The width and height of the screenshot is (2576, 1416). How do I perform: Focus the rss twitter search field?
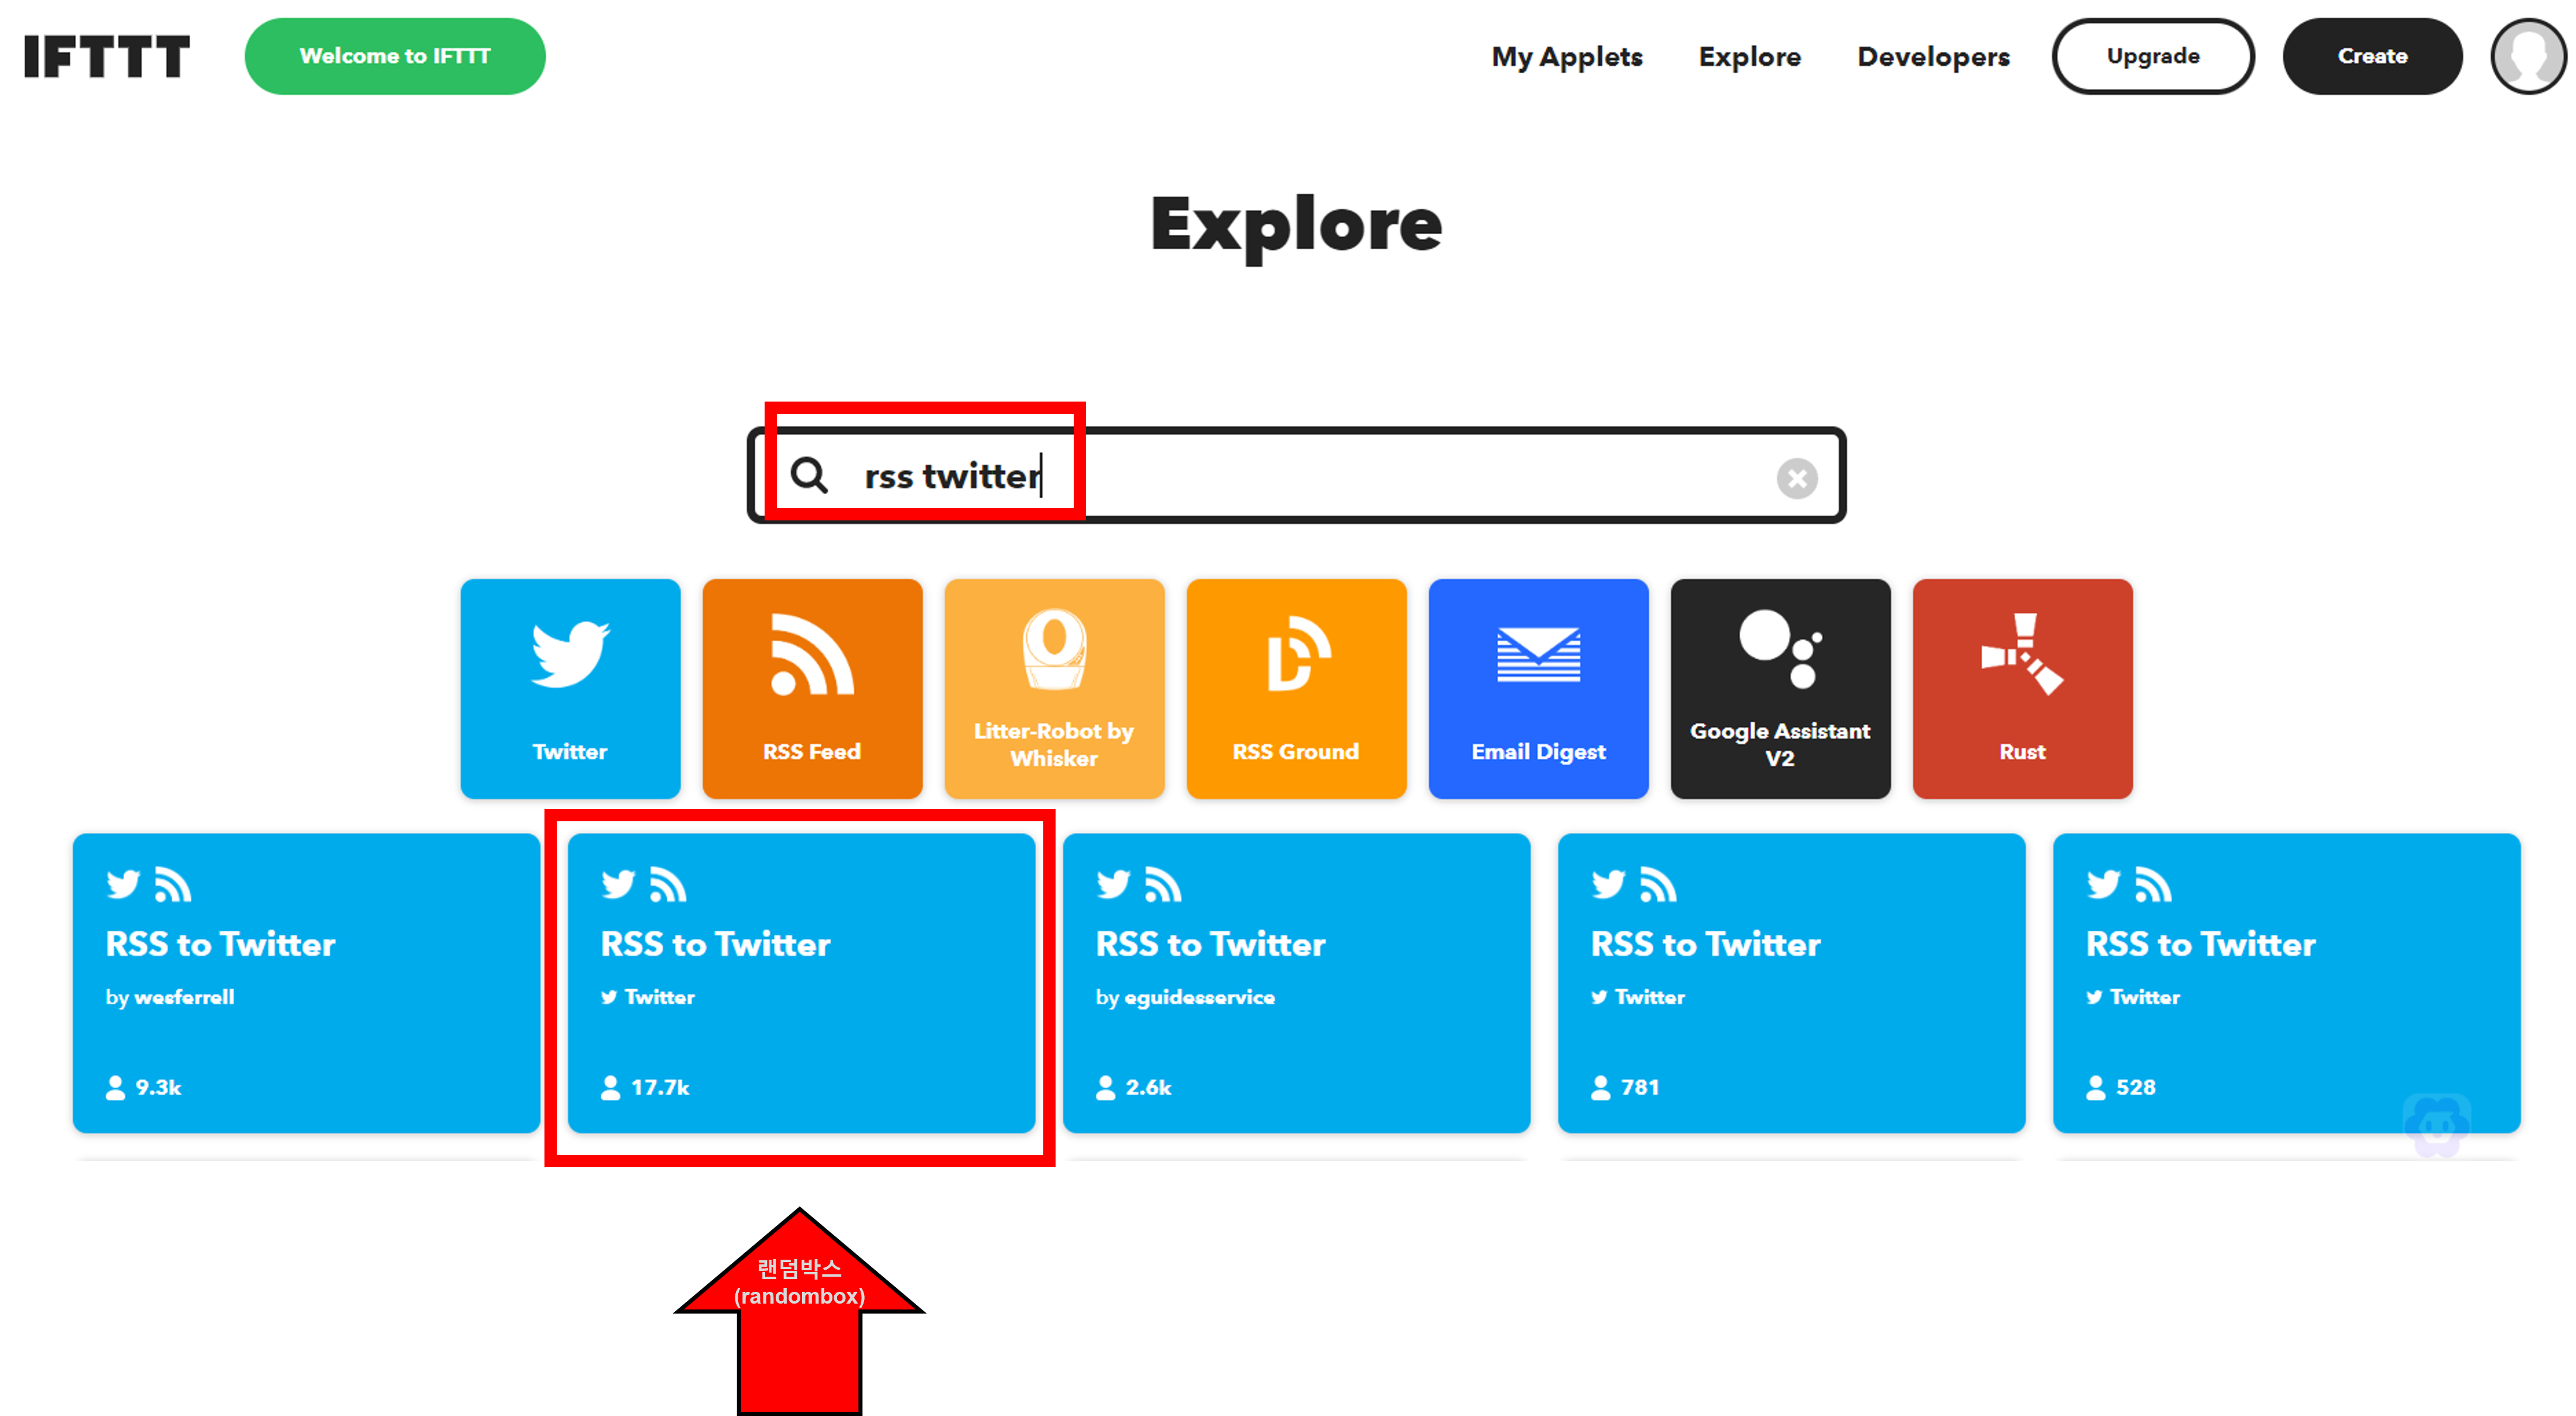[1296, 475]
